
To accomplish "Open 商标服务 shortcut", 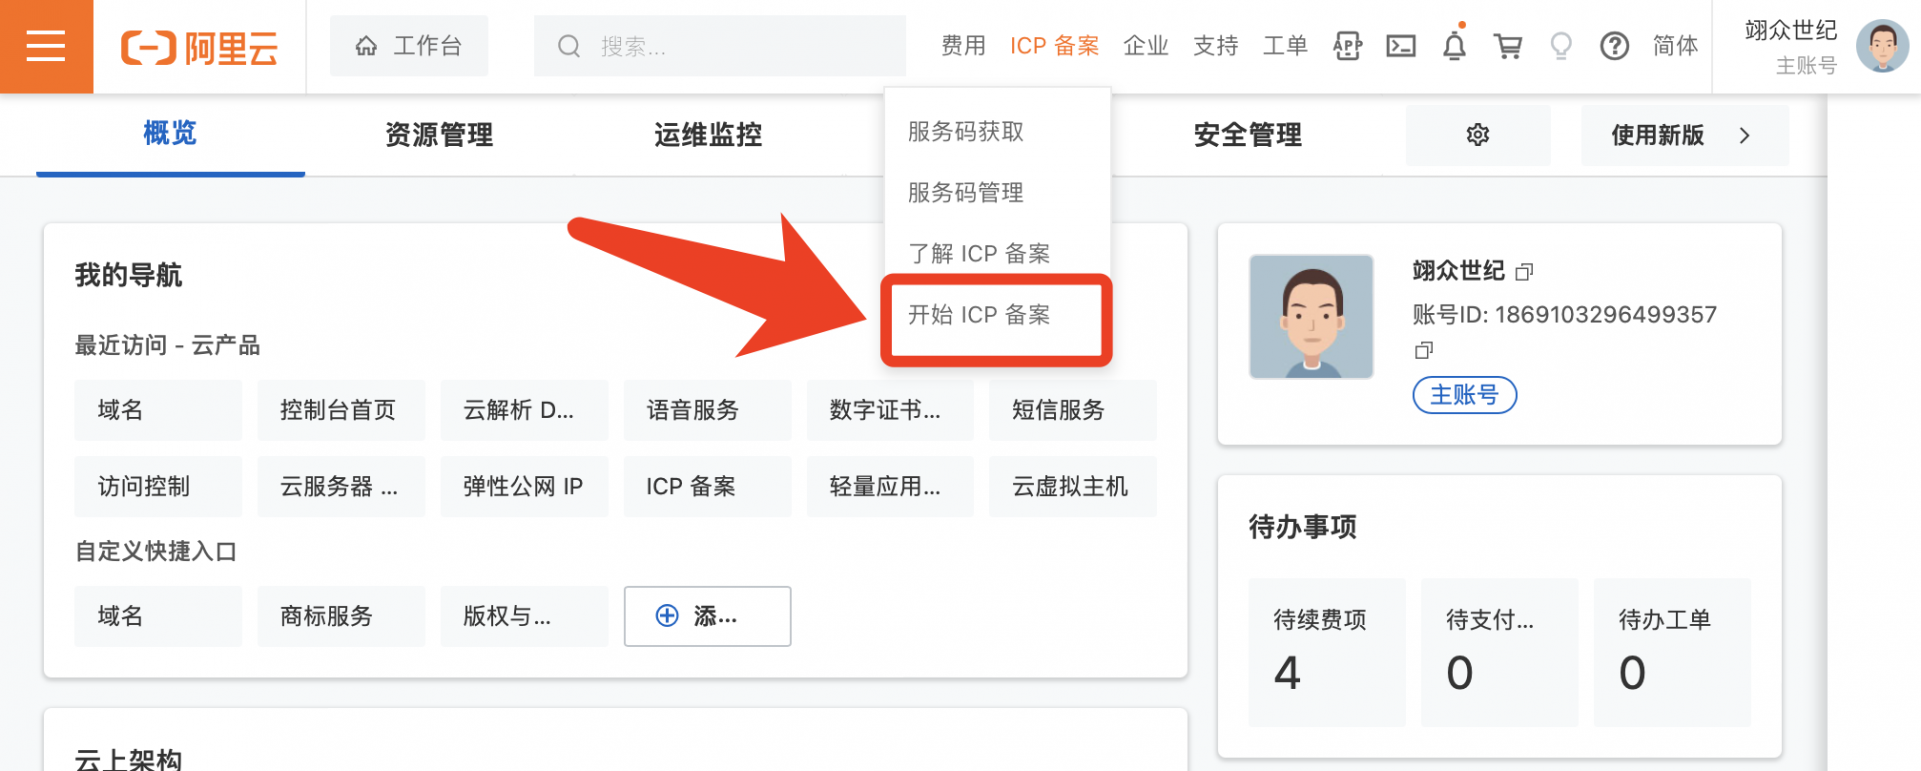I will (x=341, y=616).
